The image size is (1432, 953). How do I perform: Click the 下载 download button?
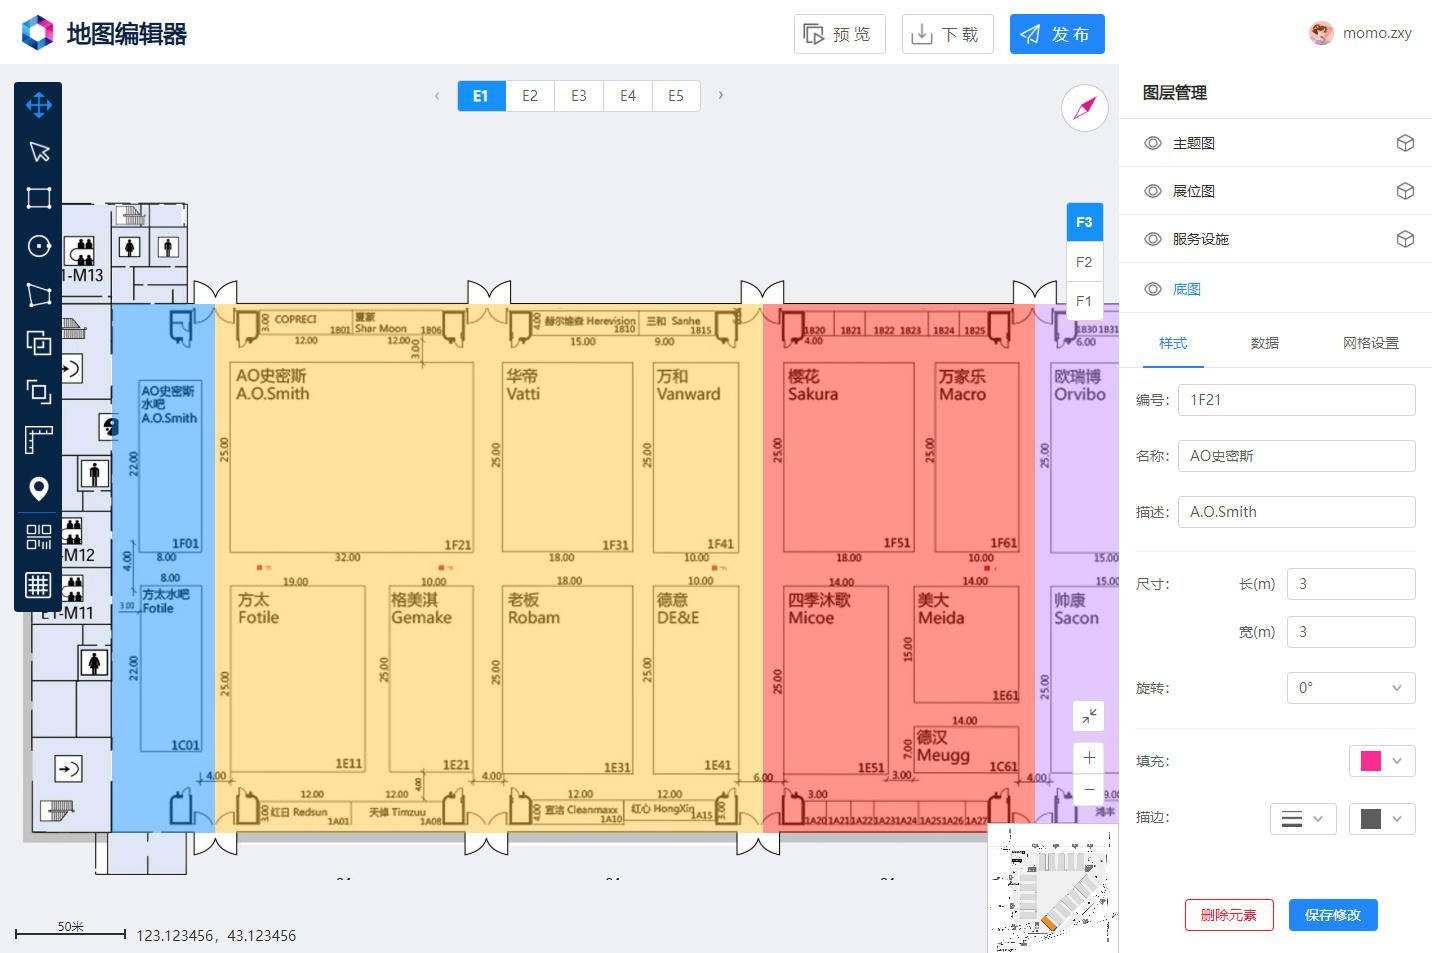pos(947,34)
